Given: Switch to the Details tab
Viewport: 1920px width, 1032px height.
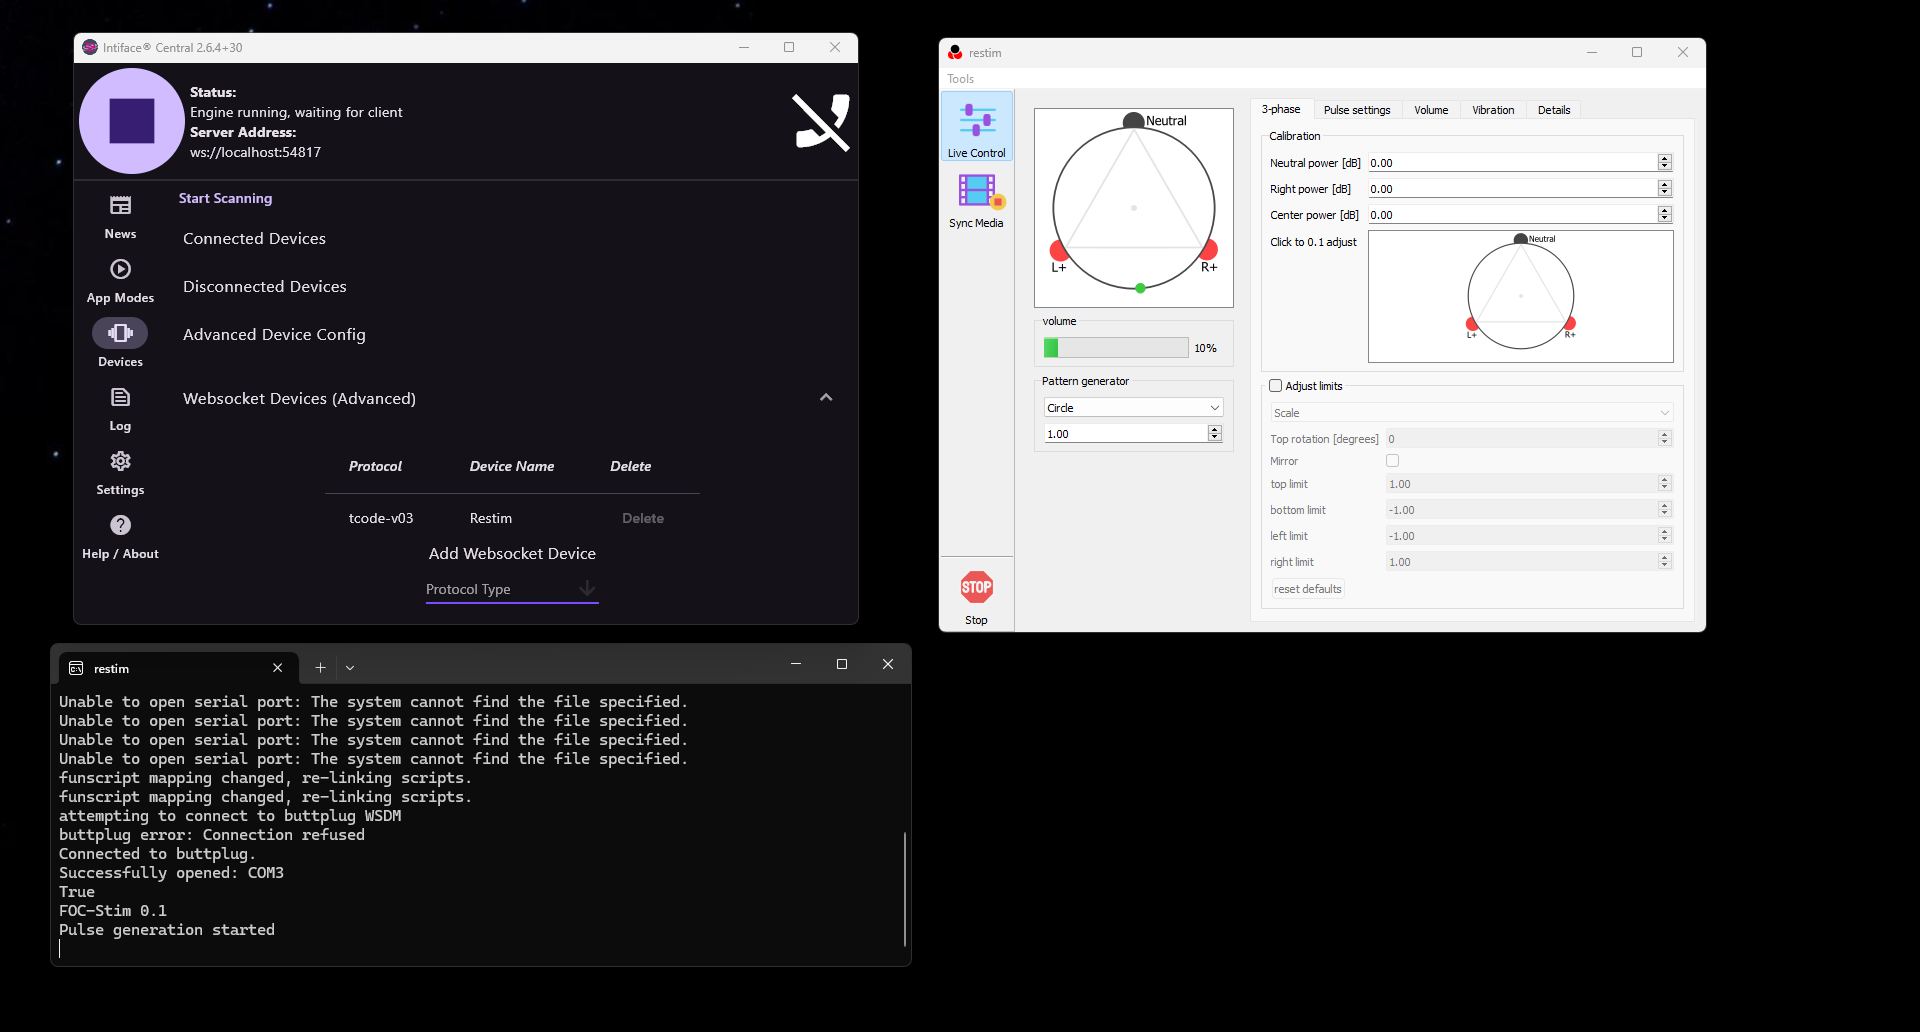Looking at the screenshot, I should [x=1554, y=110].
